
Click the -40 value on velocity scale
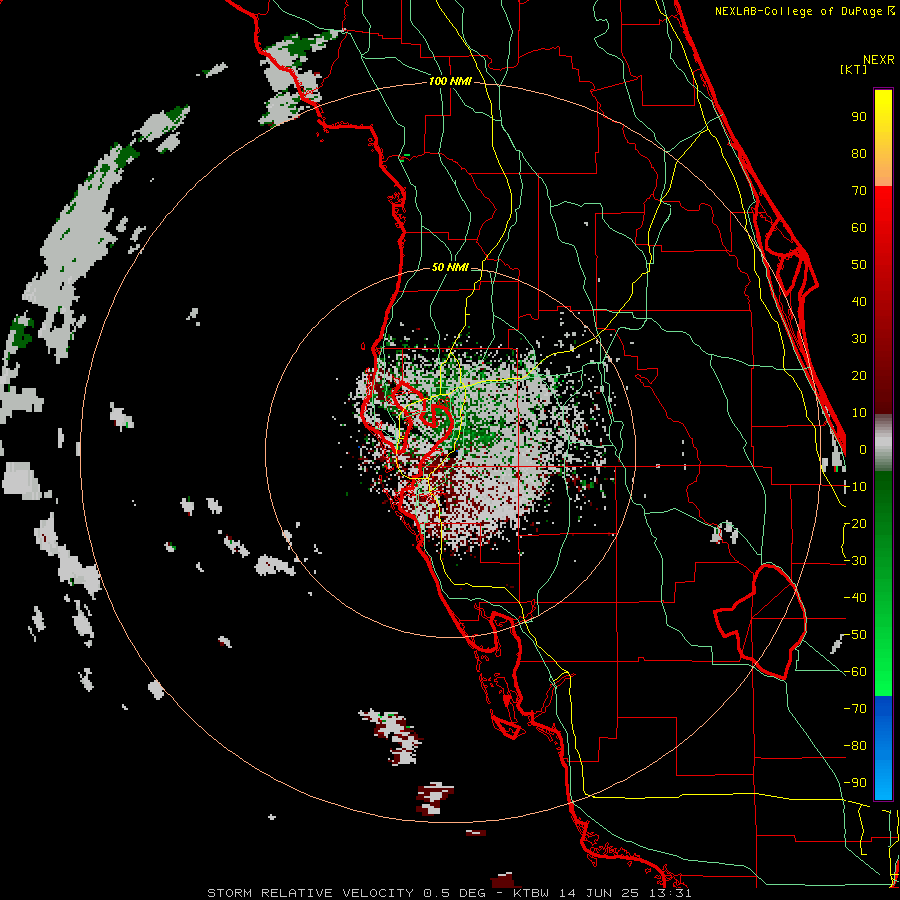click(855, 598)
